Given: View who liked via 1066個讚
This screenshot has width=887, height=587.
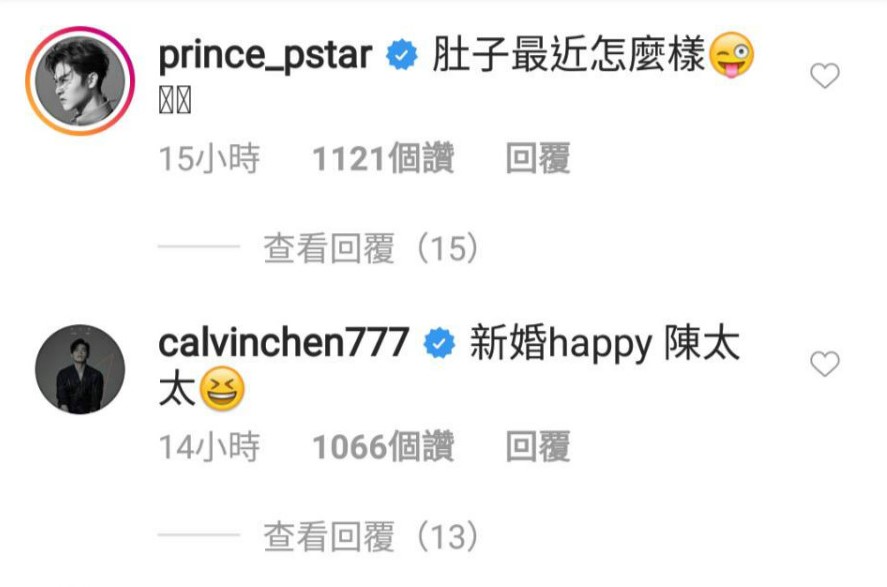Looking at the screenshot, I should pyautogui.click(x=384, y=446).
